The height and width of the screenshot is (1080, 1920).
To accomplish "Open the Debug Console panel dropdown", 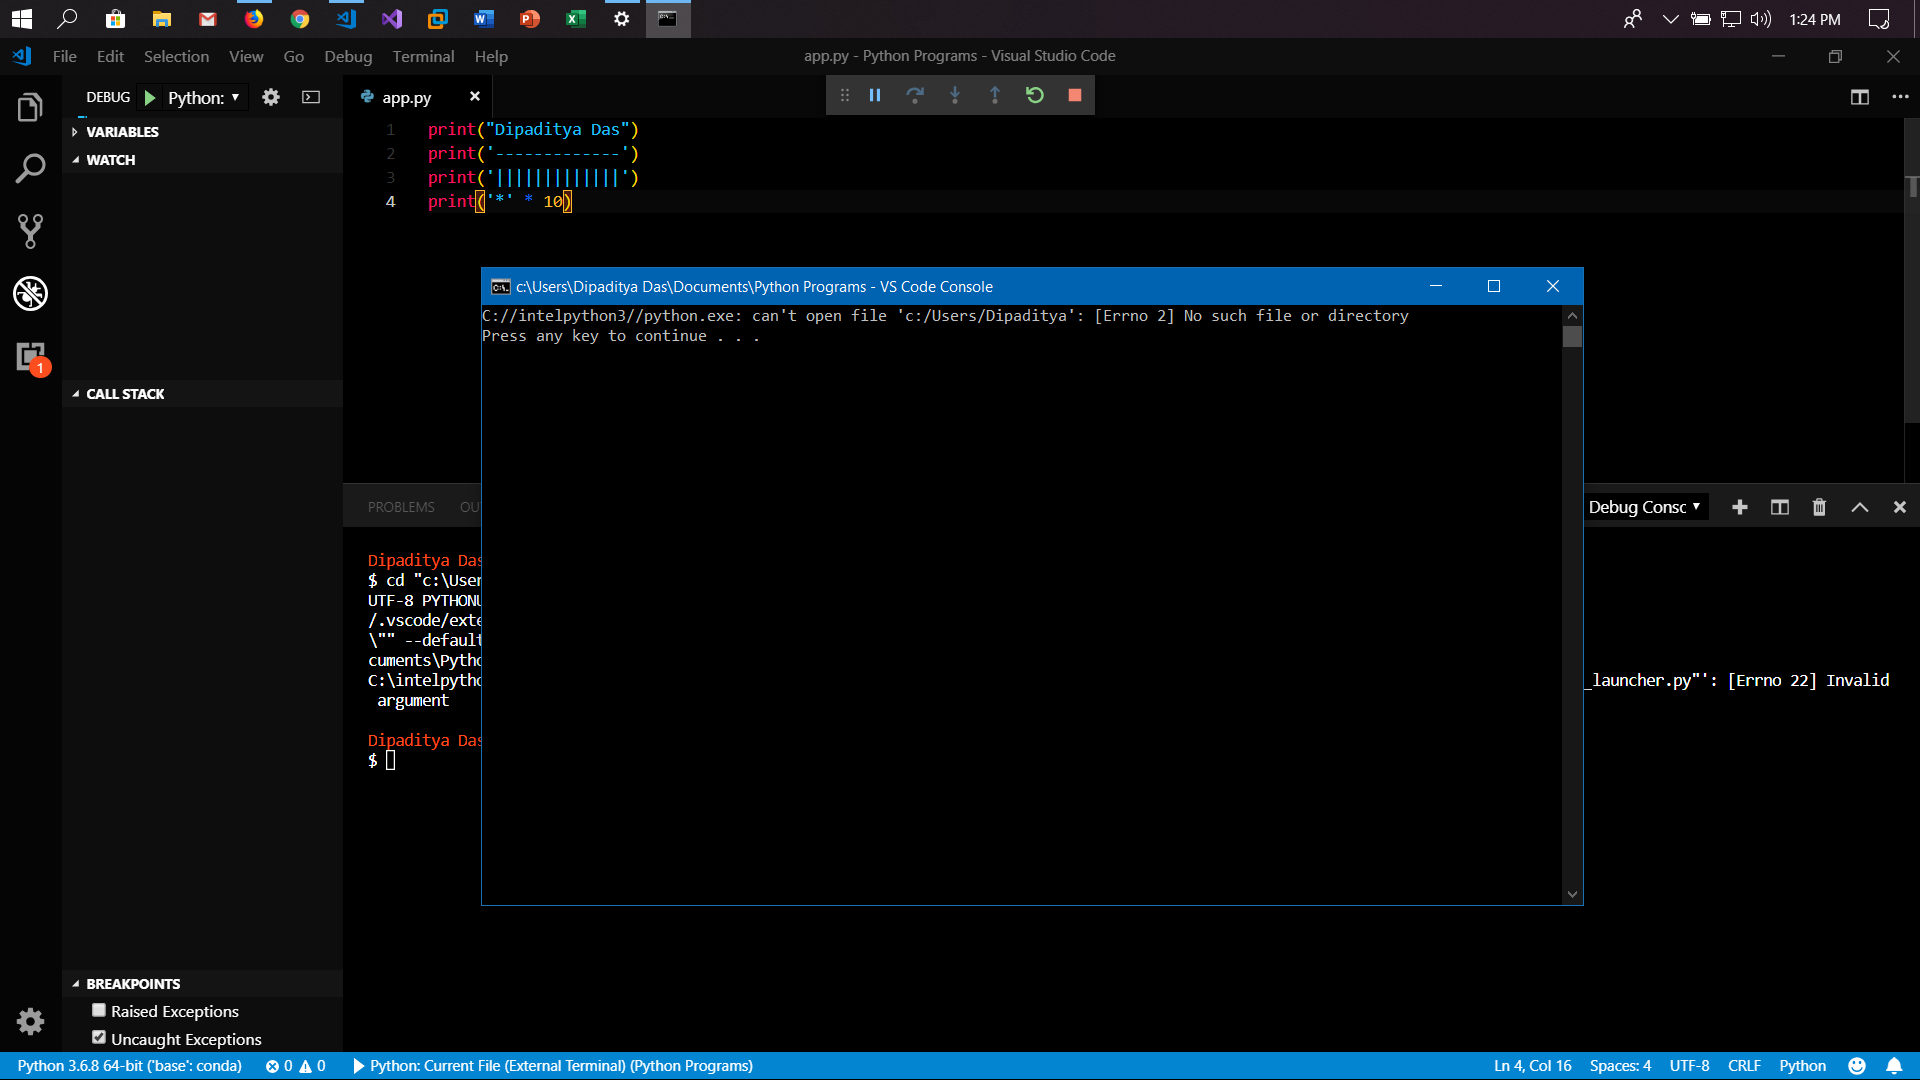I will [x=1645, y=507].
